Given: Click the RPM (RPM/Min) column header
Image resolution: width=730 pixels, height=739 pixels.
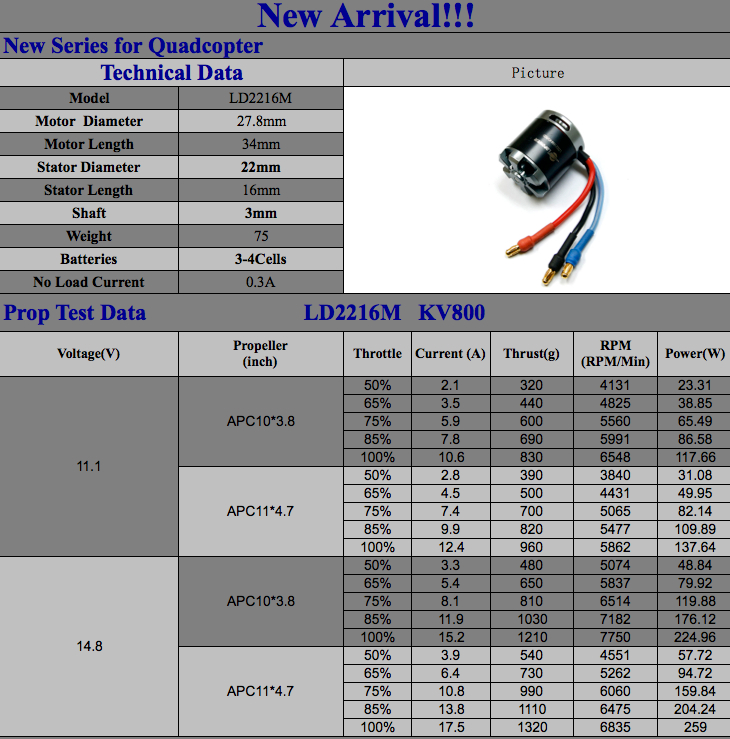Looking at the screenshot, I should click(615, 354).
